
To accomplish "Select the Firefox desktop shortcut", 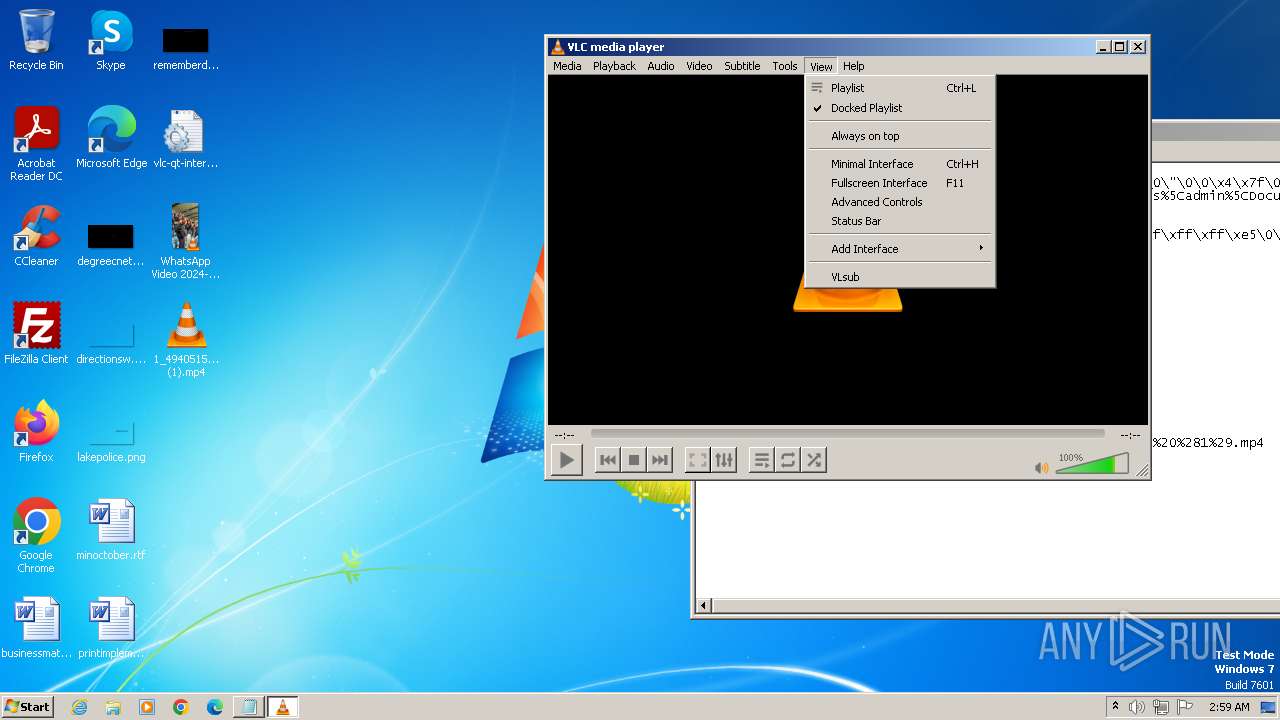I will pos(36,431).
